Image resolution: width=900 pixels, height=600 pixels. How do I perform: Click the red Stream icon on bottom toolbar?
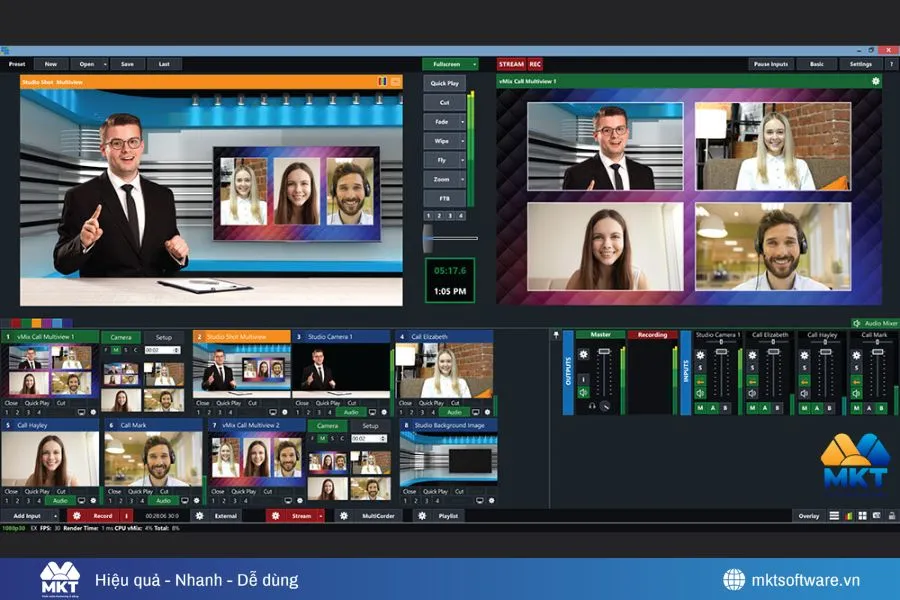276,514
